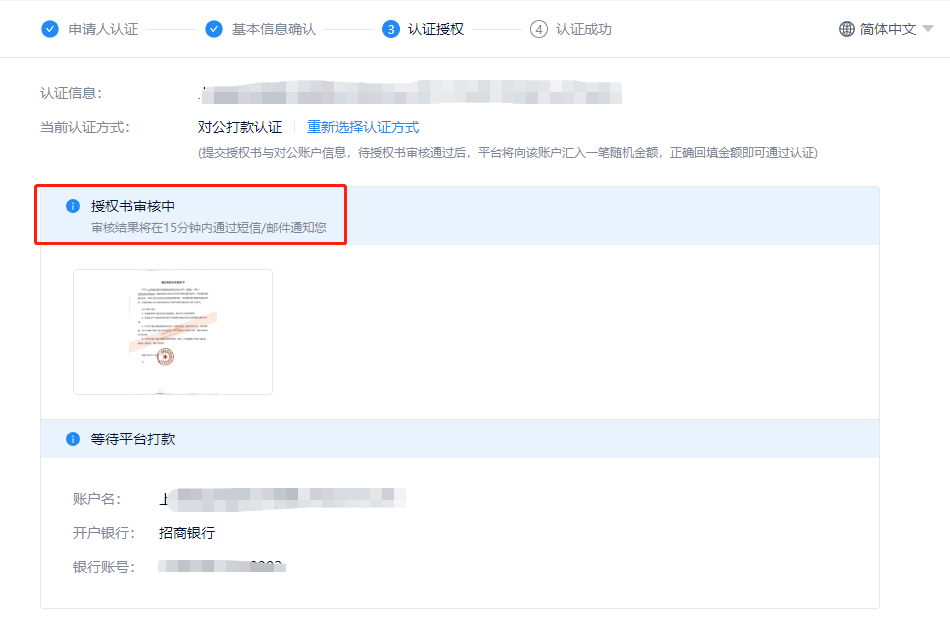Click the checkmark icon on 基本信息确认 step

(214, 29)
